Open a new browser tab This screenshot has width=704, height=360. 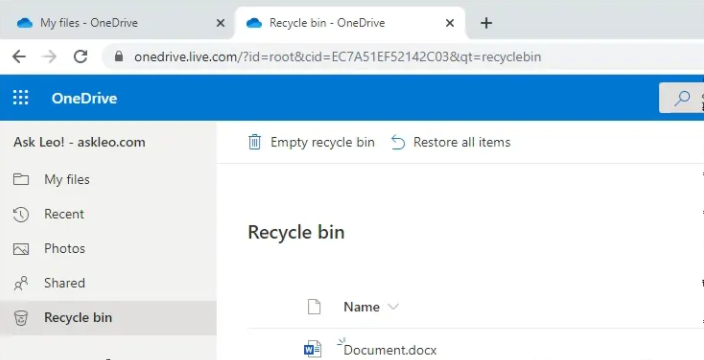486,23
